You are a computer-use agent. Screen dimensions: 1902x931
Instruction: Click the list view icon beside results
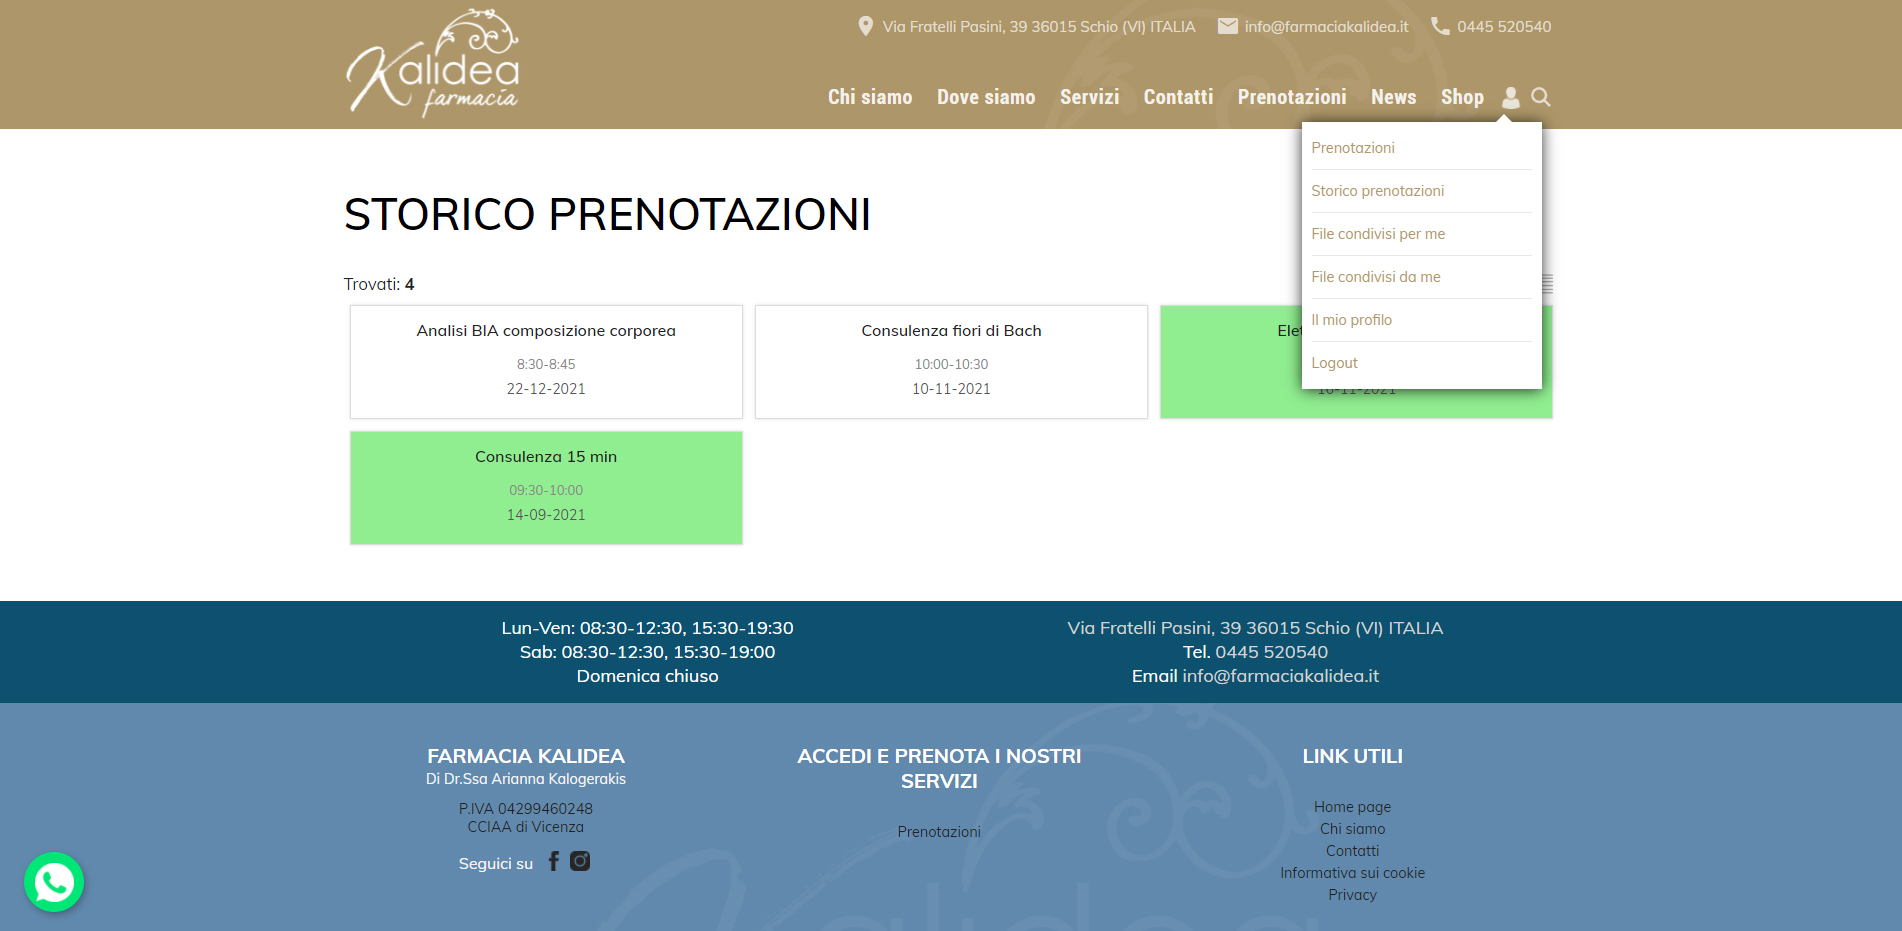click(x=1547, y=284)
